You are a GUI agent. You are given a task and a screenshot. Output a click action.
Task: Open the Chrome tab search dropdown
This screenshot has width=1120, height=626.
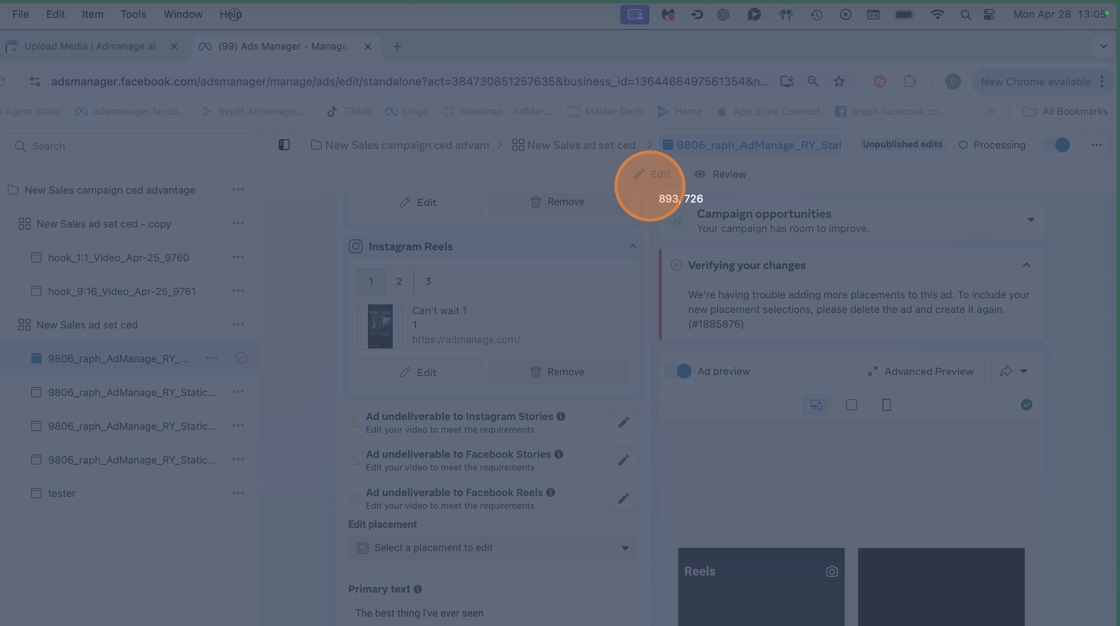point(1103,46)
